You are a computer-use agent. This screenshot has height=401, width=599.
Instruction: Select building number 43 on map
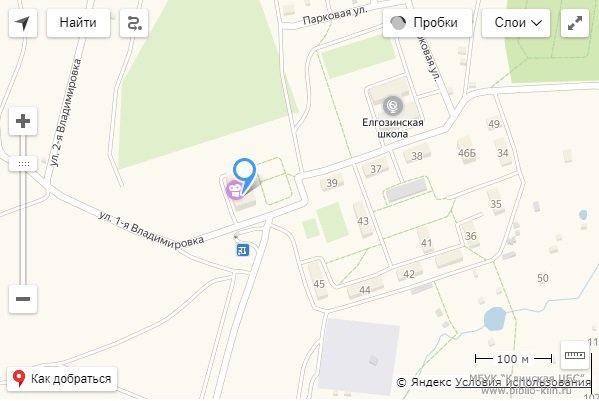point(363,221)
